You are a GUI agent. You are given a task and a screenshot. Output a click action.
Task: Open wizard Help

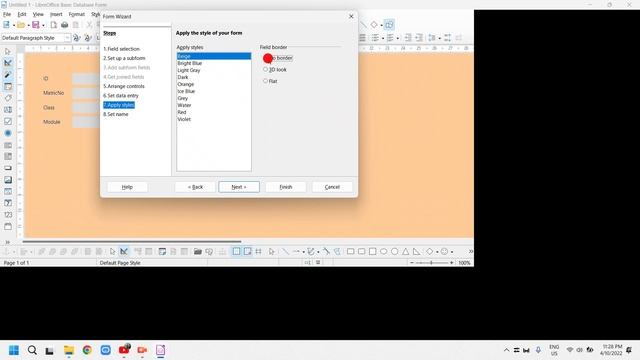(127, 187)
